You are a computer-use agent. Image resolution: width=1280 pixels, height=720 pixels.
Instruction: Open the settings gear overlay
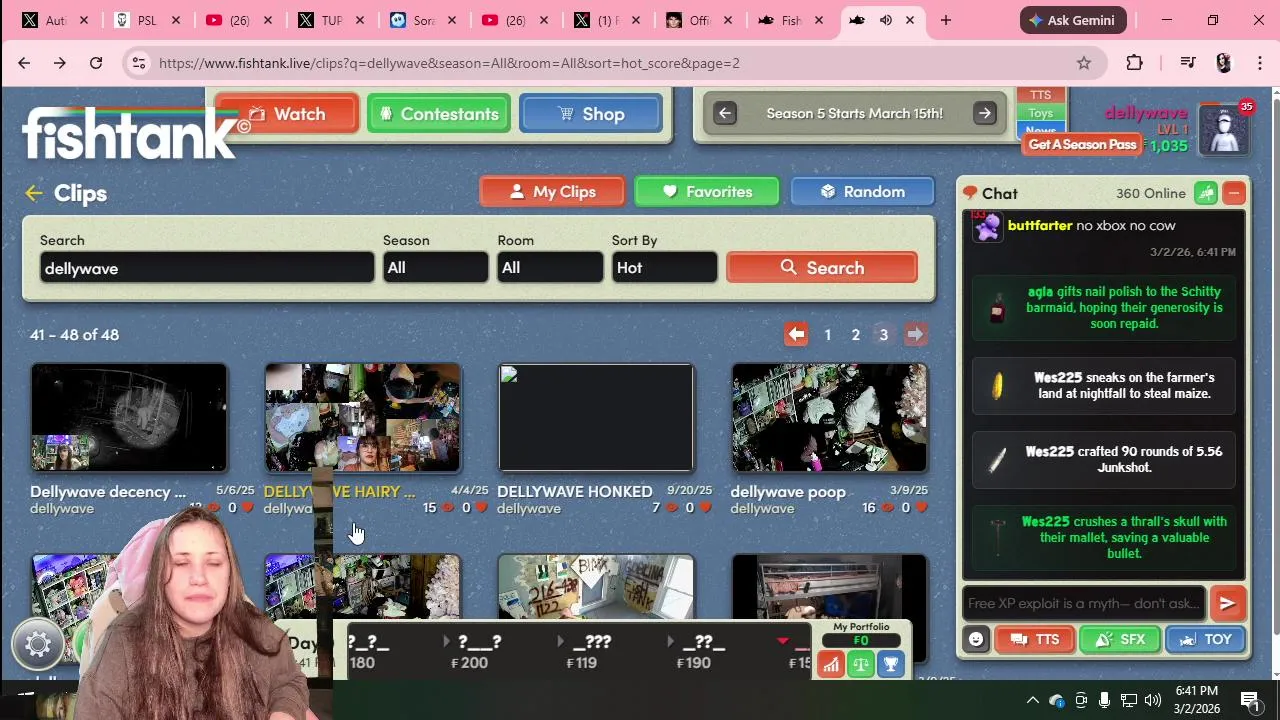(38, 645)
